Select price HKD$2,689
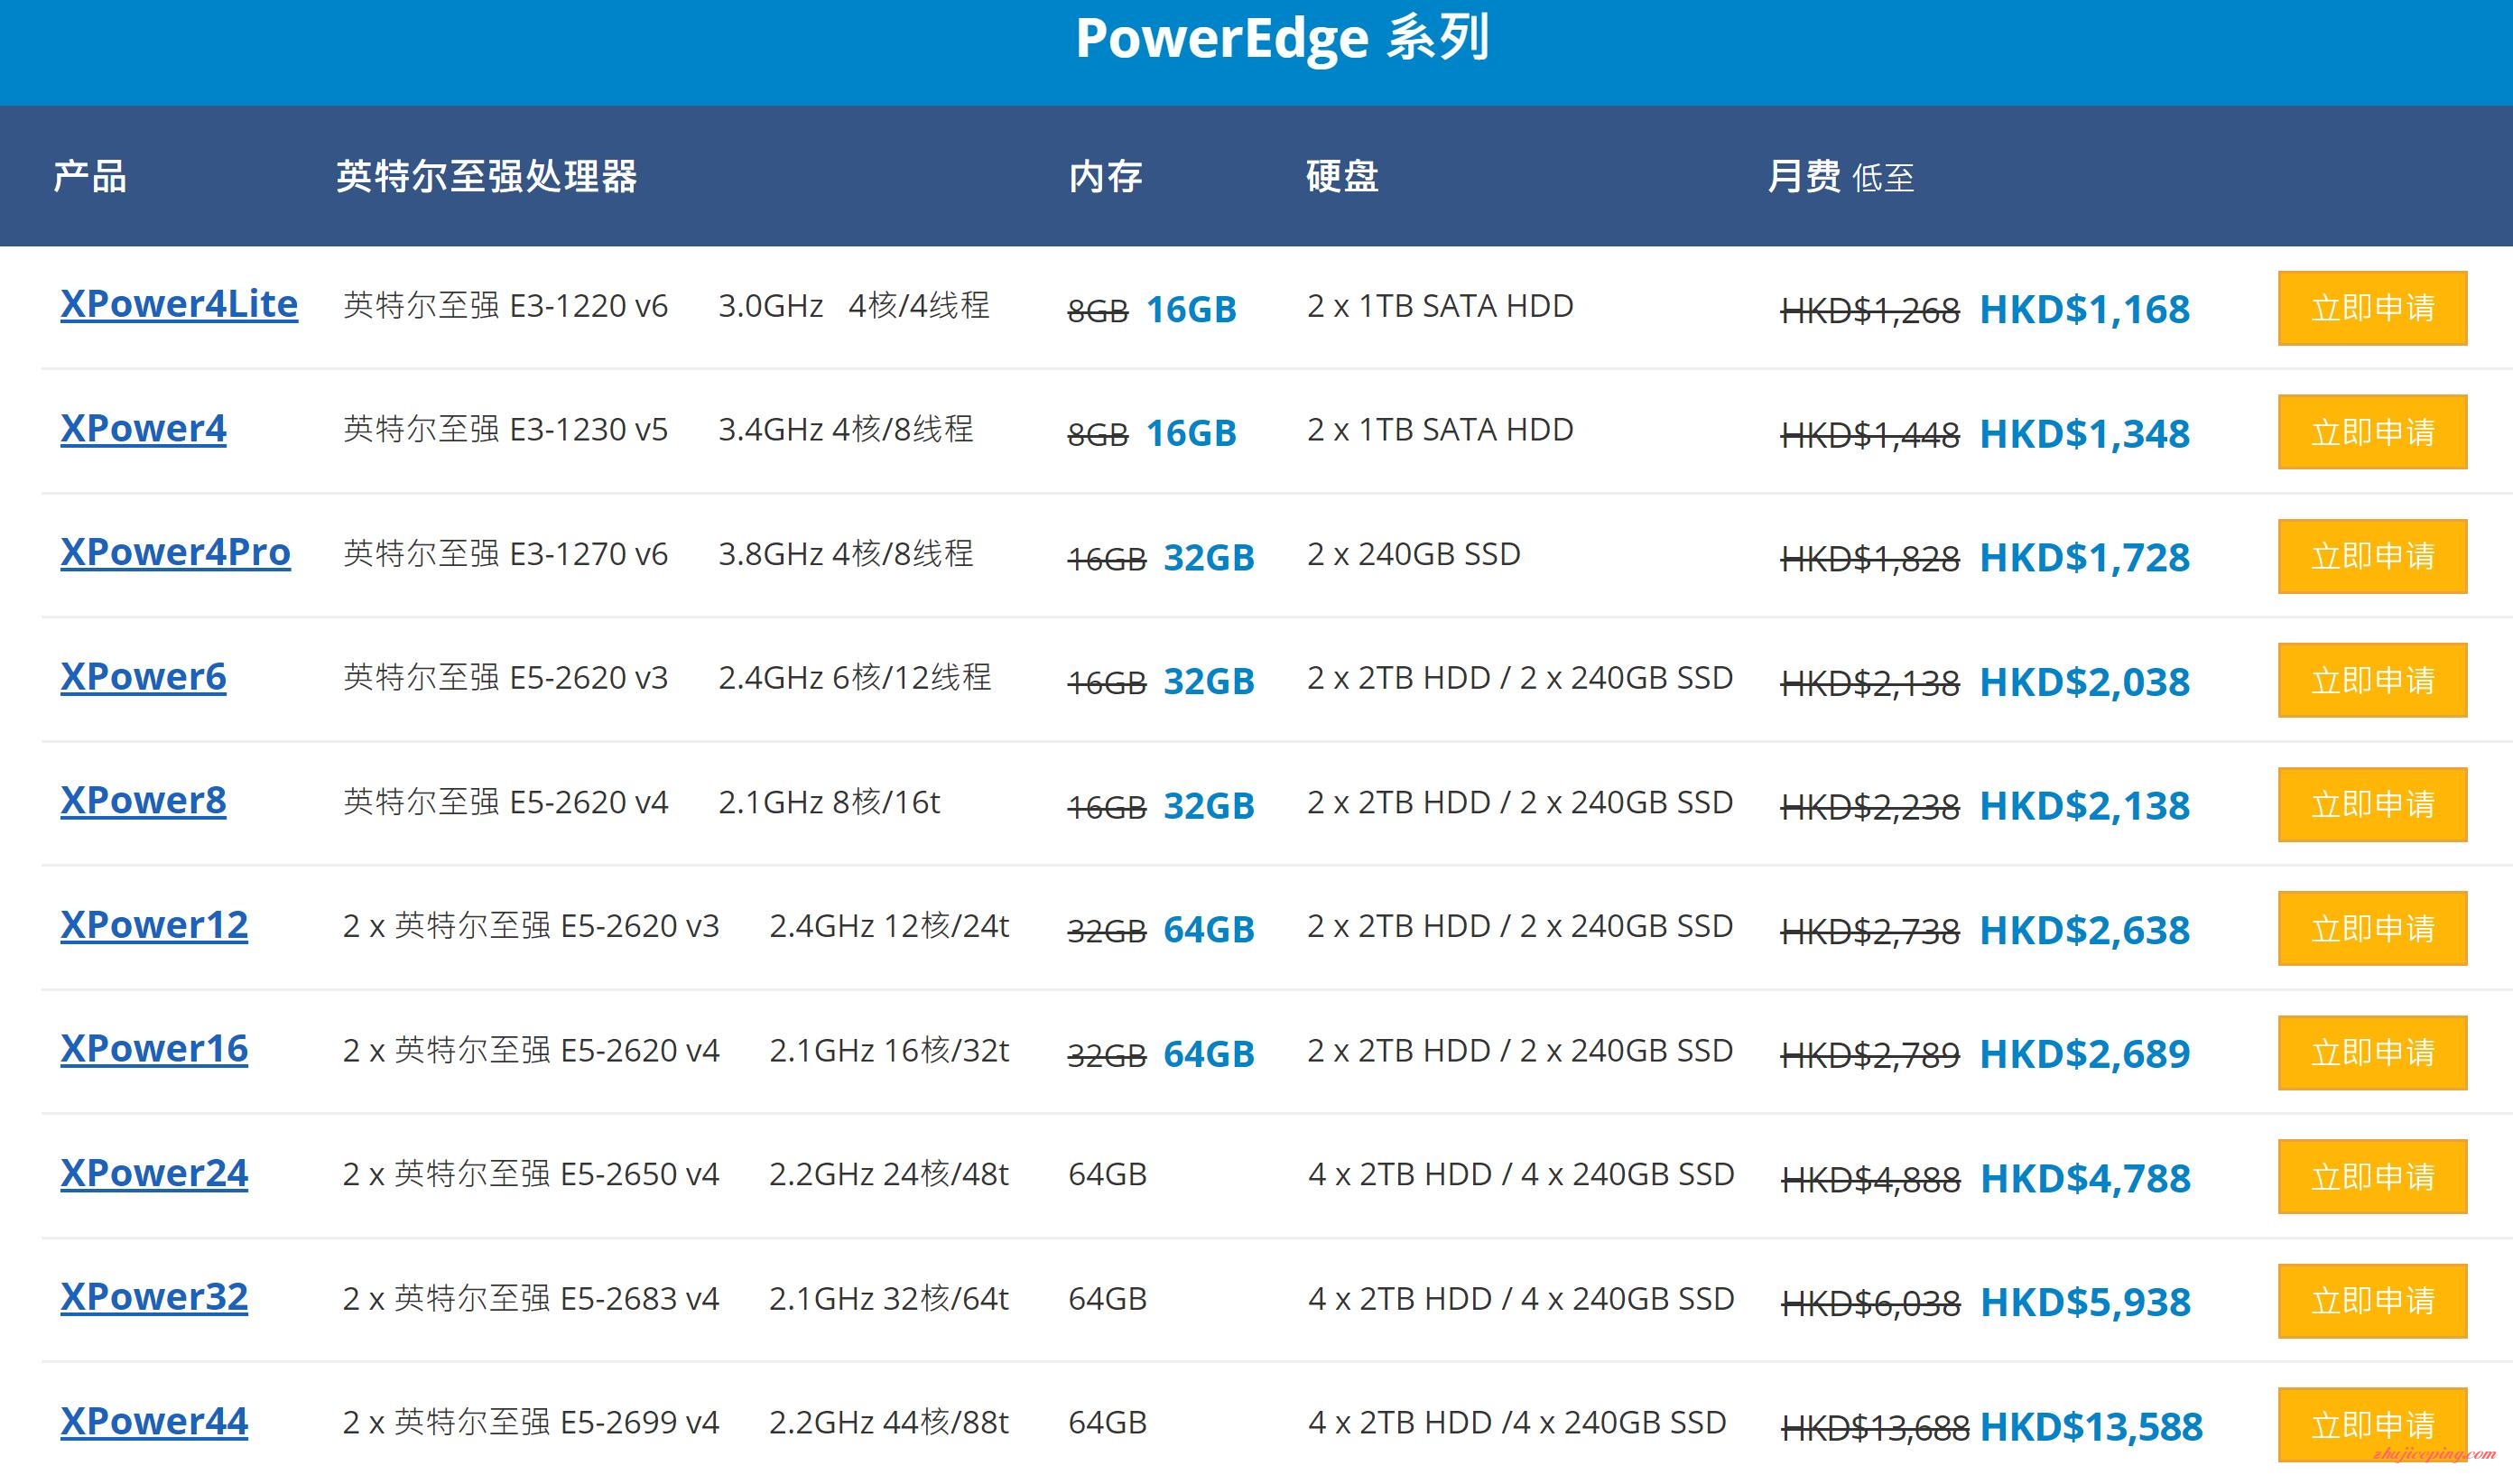 (x=2085, y=1053)
